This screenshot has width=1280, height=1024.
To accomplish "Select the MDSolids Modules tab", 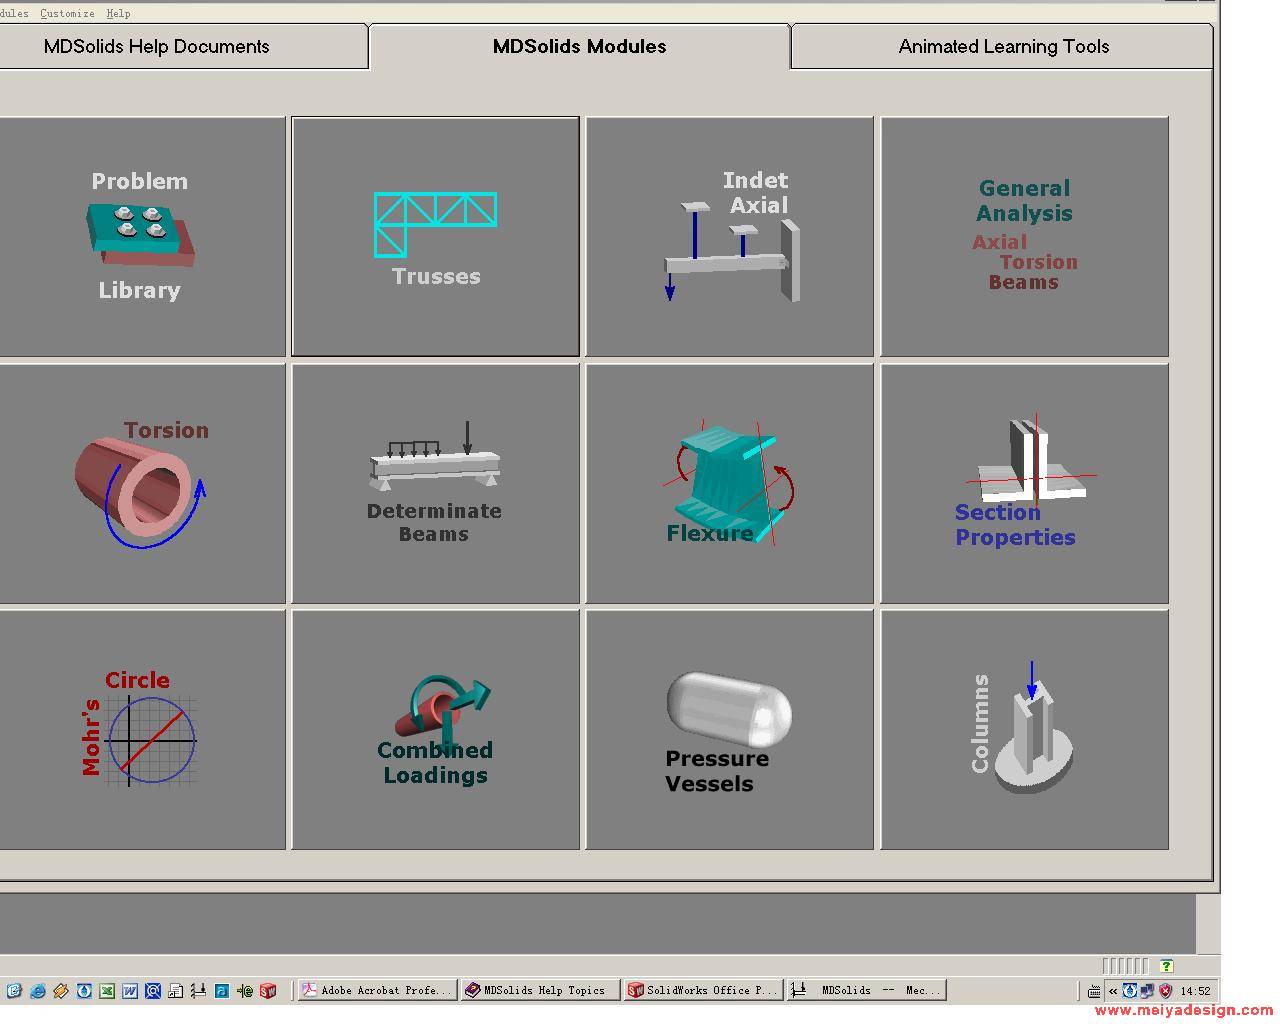I will 580,47.
